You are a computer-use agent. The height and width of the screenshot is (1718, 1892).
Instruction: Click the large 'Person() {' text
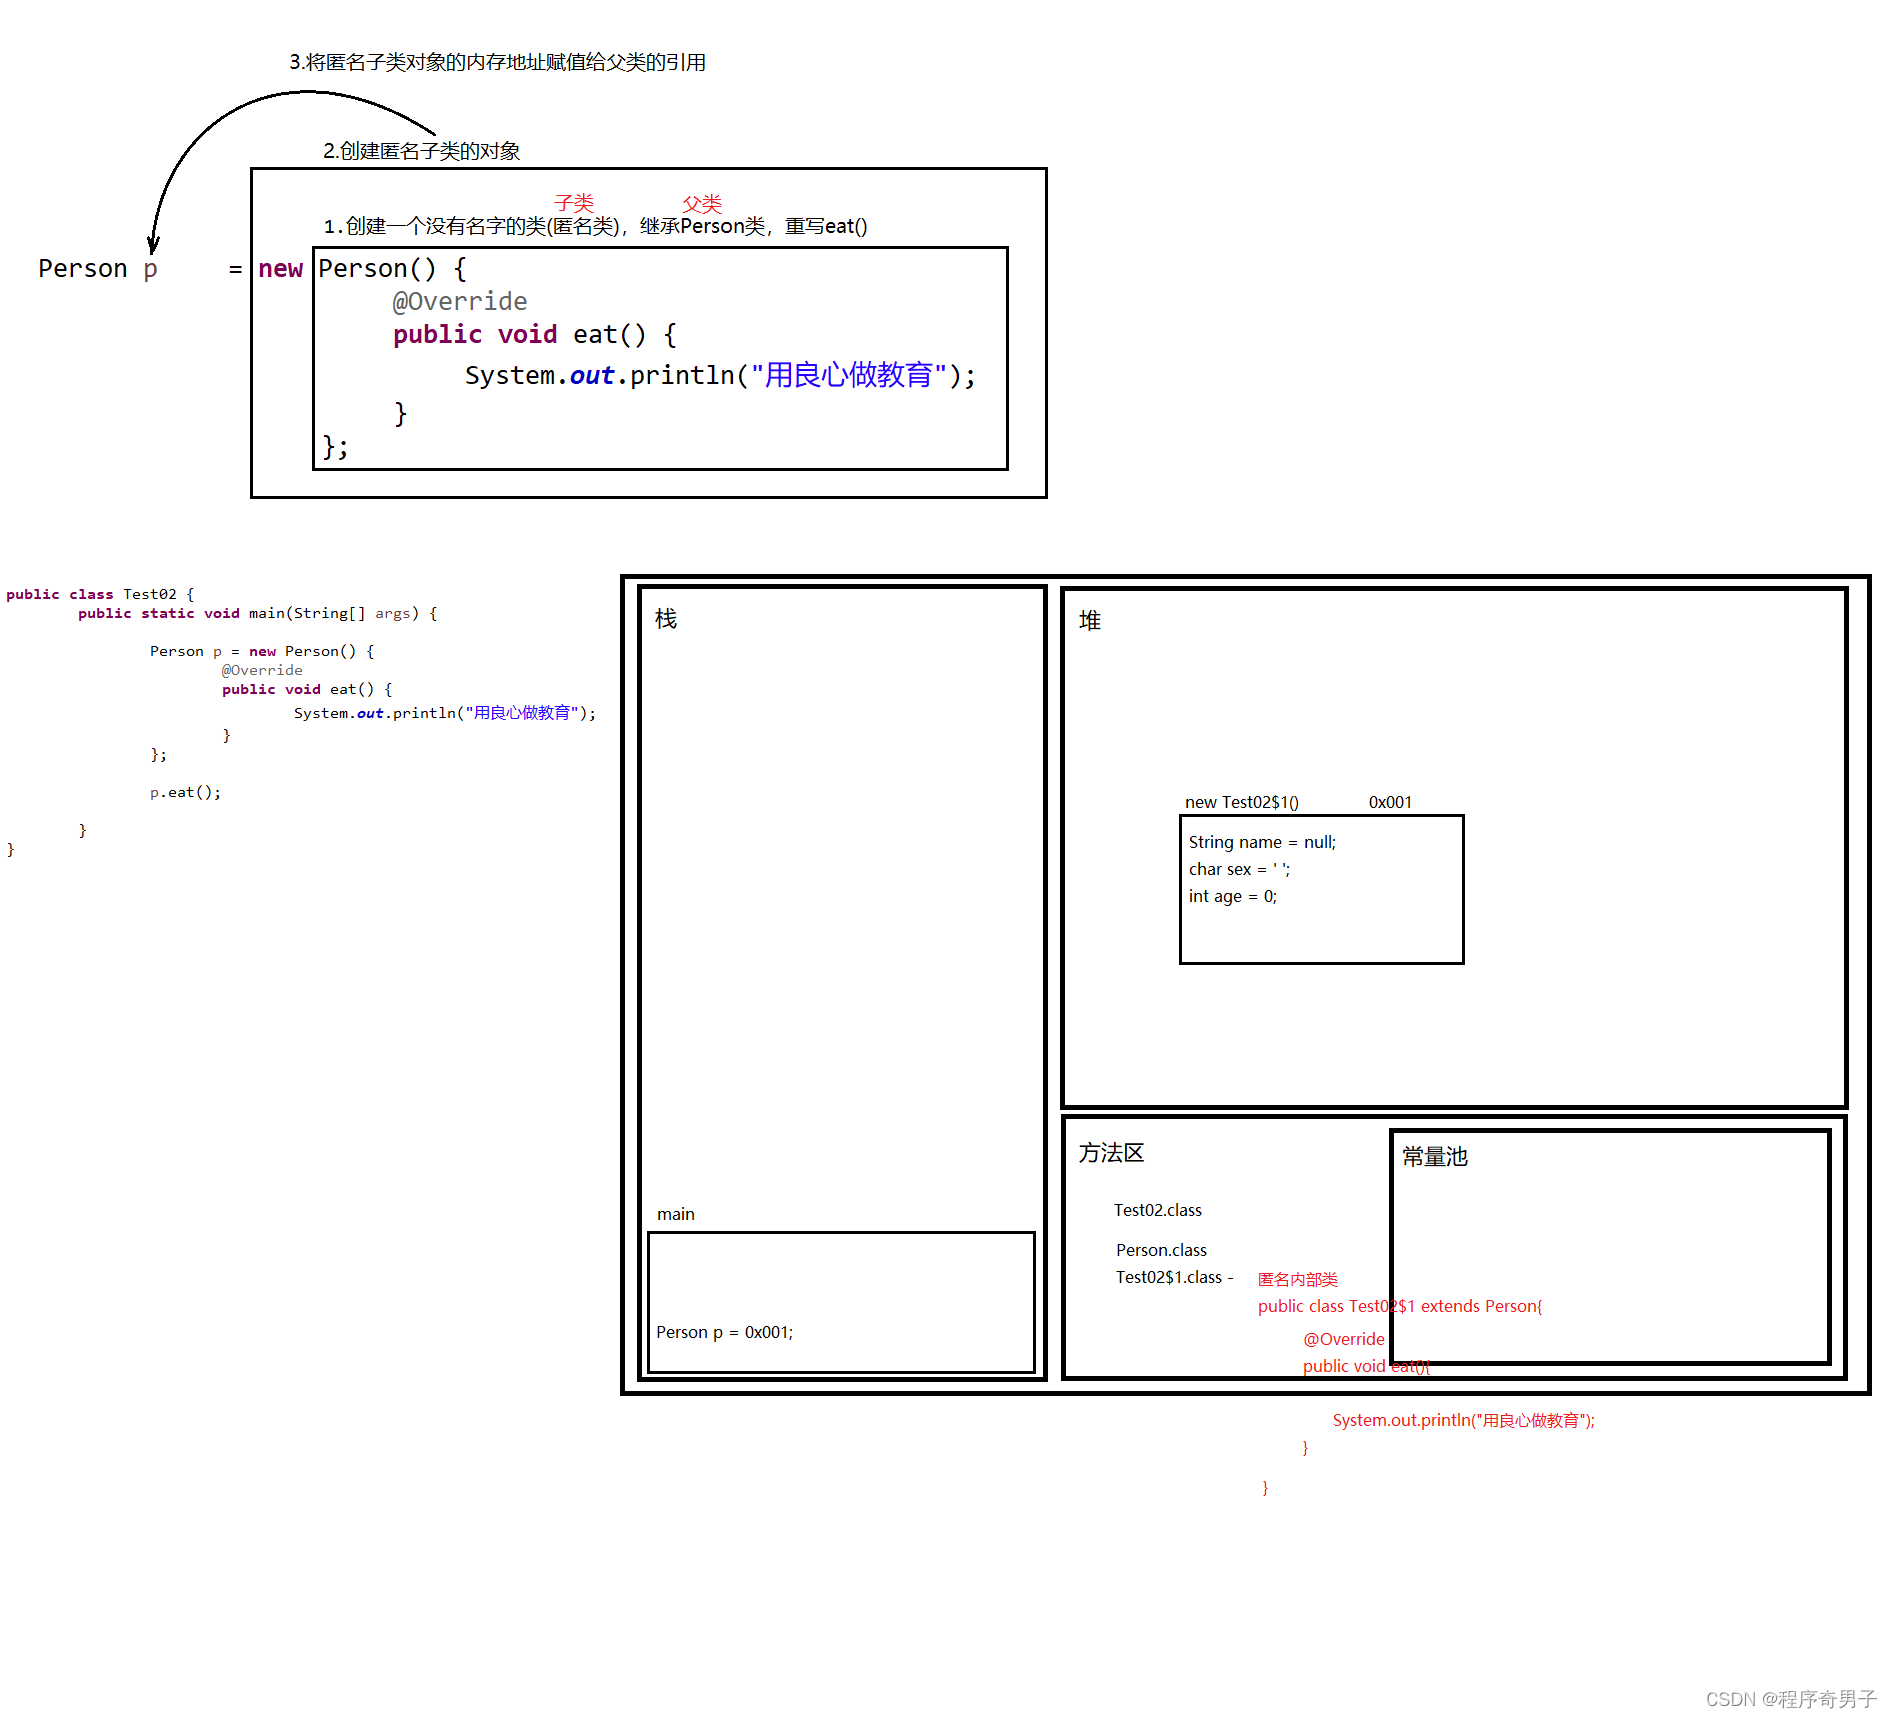(392, 269)
